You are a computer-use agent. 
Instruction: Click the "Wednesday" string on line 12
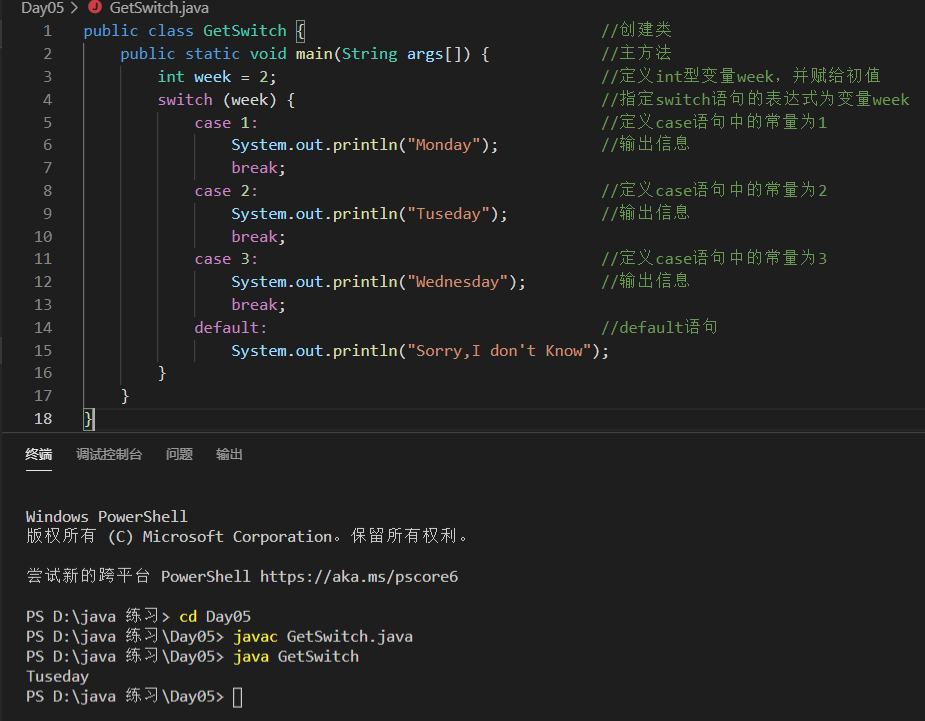[x=458, y=282]
